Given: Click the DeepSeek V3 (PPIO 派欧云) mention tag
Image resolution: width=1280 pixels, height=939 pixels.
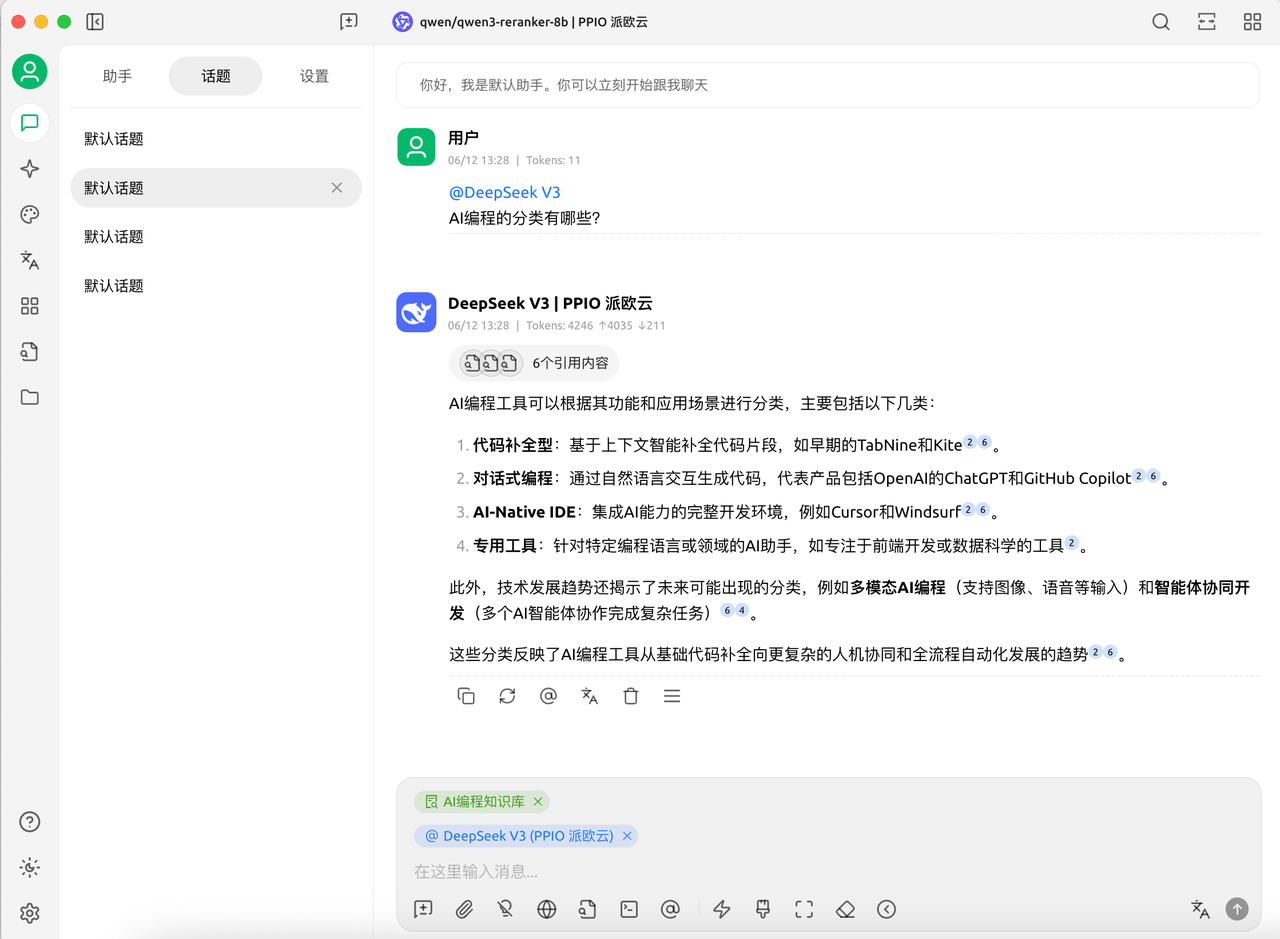Looking at the screenshot, I should click(x=528, y=836).
